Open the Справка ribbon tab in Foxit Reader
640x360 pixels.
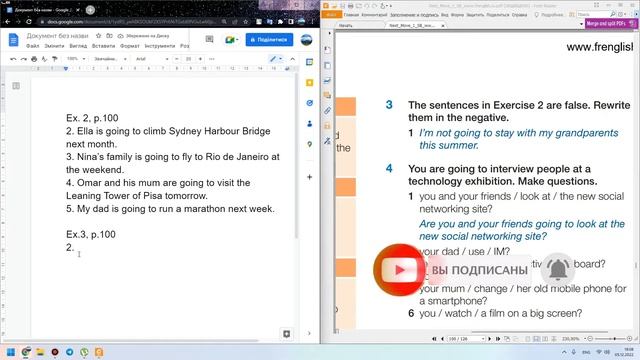pyautogui.click(x=519, y=15)
